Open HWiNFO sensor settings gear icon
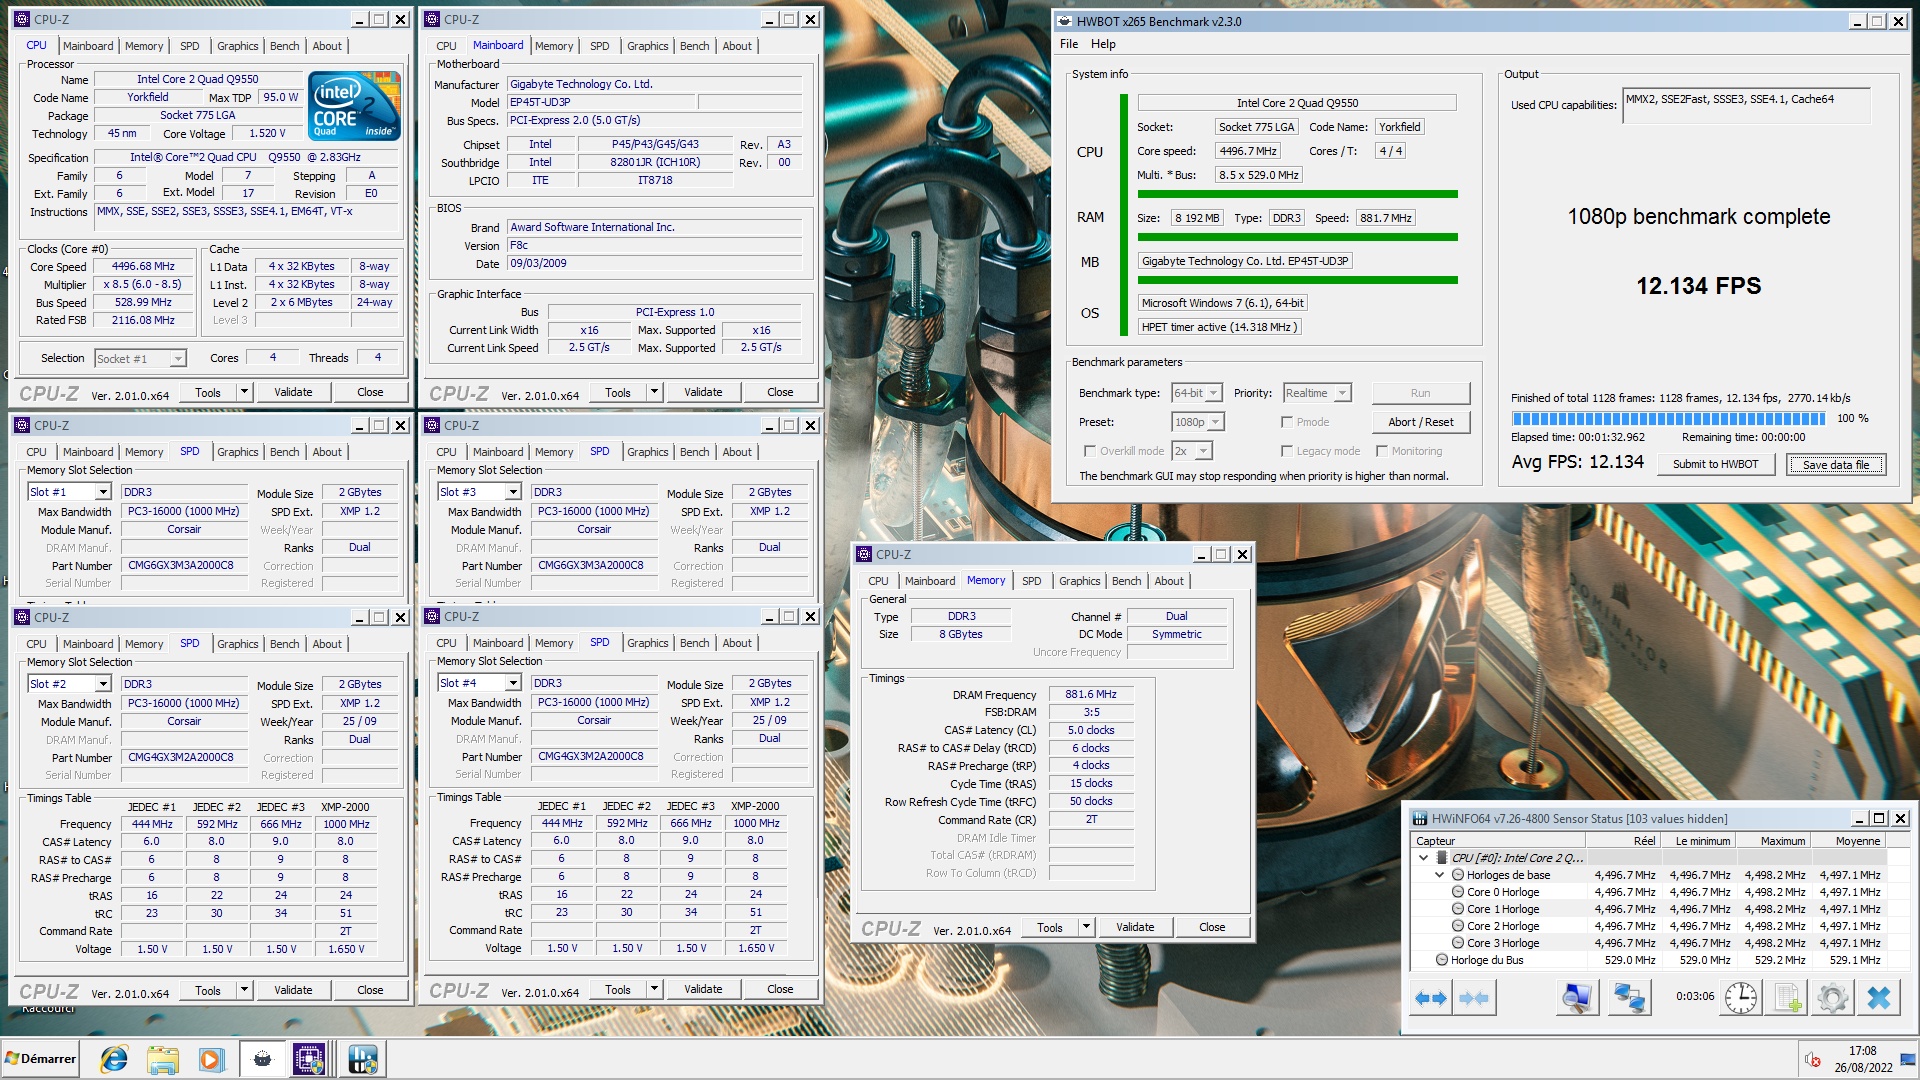Viewport: 1920px width, 1080px height. coord(1833,998)
